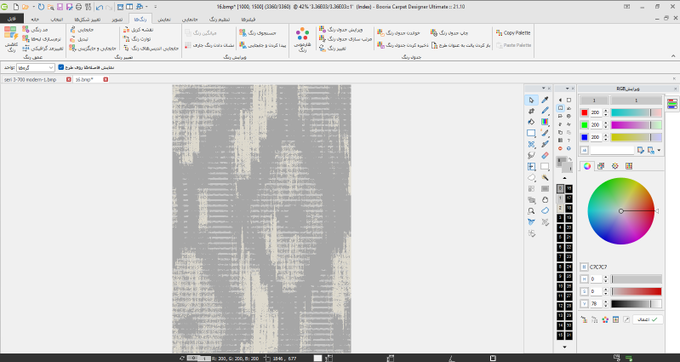Screen dimensions: 680x362
Task: Click the جستجوی رنگ color search command
Action: click(258, 33)
